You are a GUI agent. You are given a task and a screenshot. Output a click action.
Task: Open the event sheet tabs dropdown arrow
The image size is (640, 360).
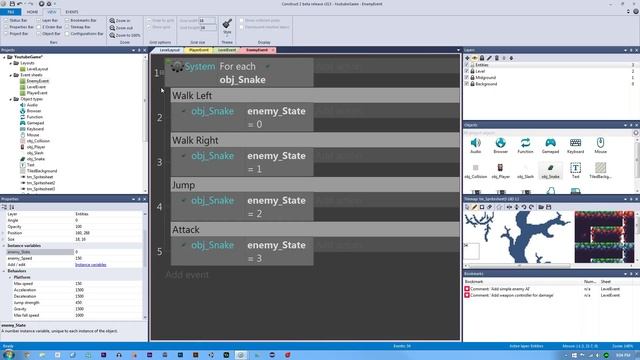click(x=458, y=50)
